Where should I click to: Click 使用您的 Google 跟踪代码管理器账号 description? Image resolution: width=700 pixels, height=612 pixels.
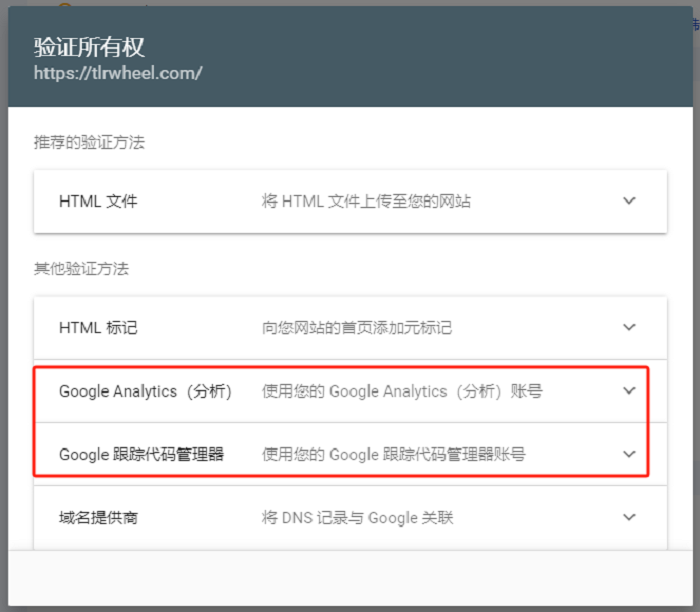394,454
